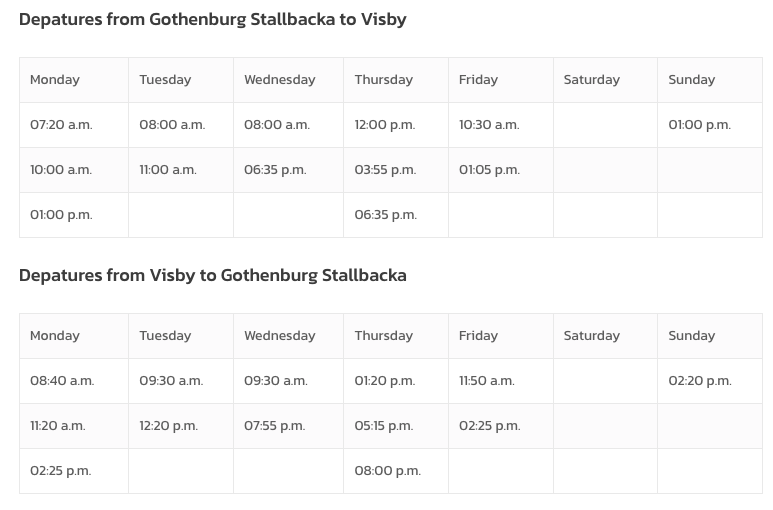Select the 07:20 a.m. Monday departure
Image resolution: width=773 pixels, height=510 pixels.
coord(61,125)
